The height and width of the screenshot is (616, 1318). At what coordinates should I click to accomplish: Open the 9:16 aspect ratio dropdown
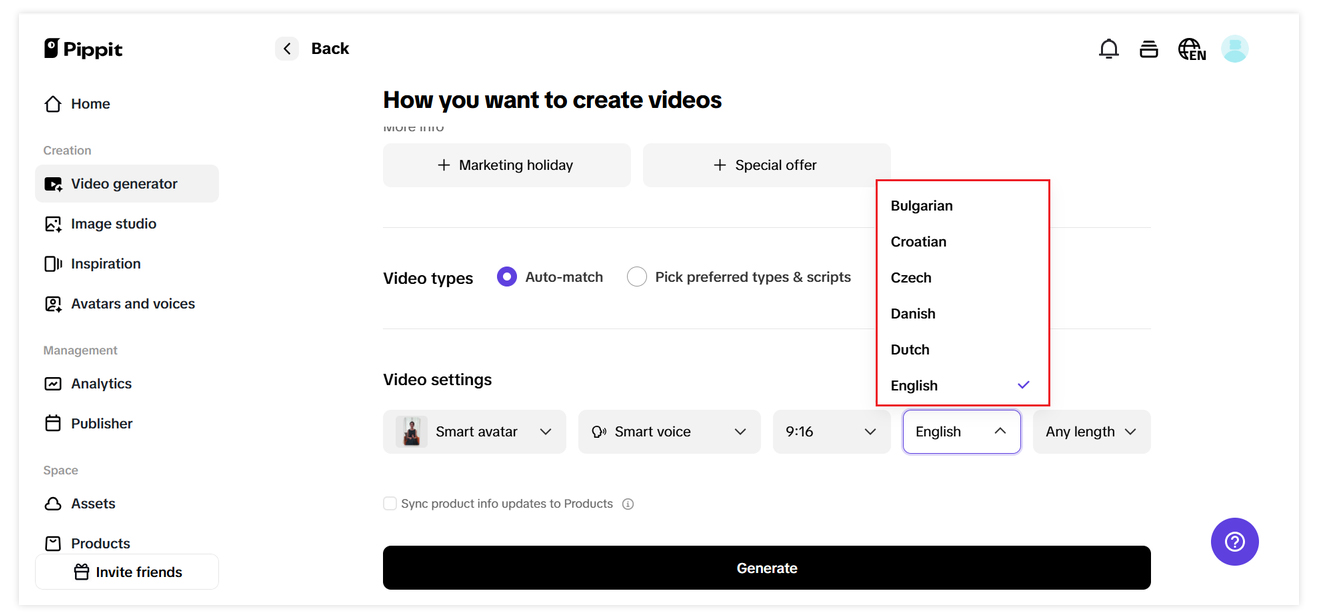(x=831, y=432)
